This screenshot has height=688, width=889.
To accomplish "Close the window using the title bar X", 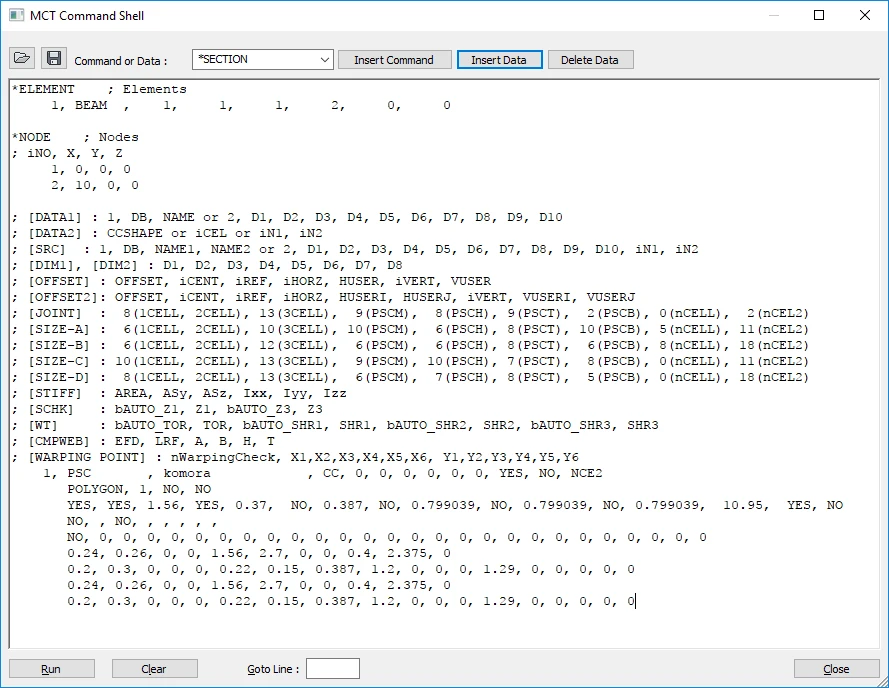I will click(x=865, y=15).
